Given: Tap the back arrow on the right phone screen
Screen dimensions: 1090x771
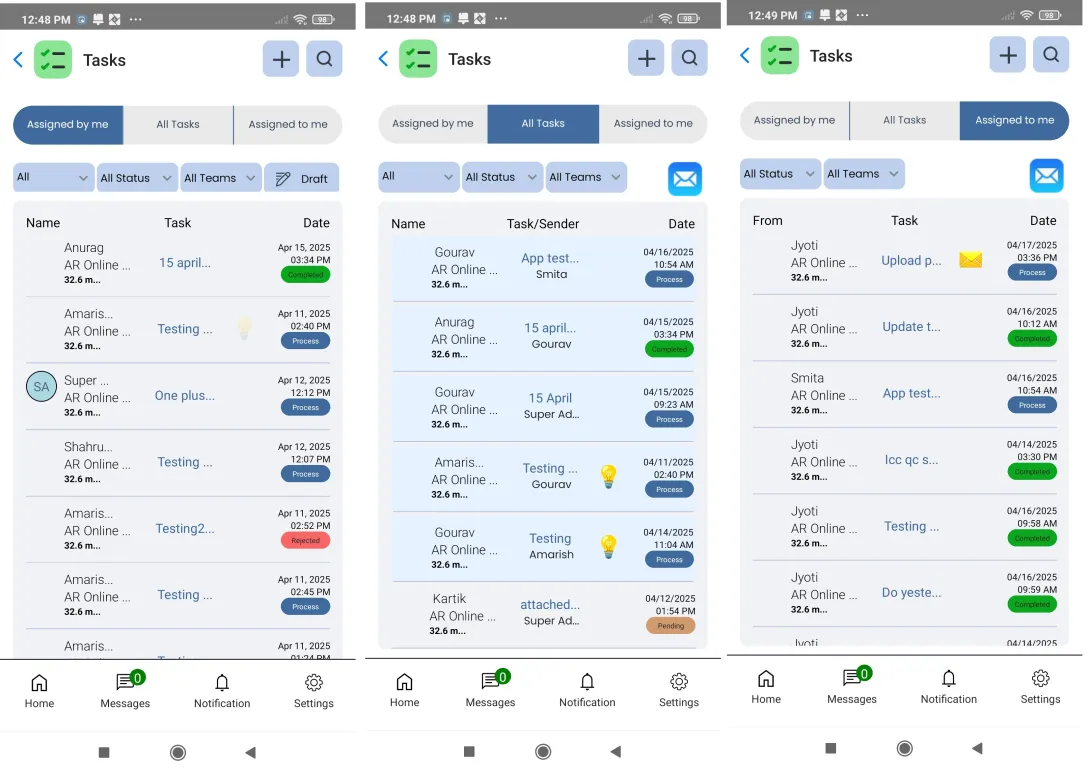Looking at the screenshot, I should coord(745,56).
